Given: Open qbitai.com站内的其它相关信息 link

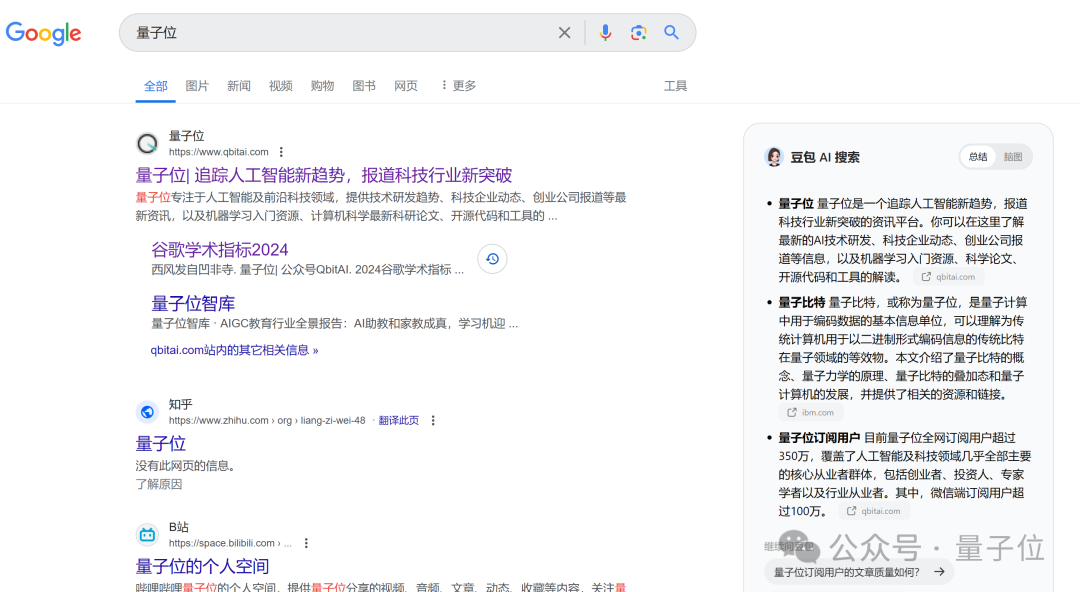Looking at the screenshot, I should pyautogui.click(x=234, y=350).
